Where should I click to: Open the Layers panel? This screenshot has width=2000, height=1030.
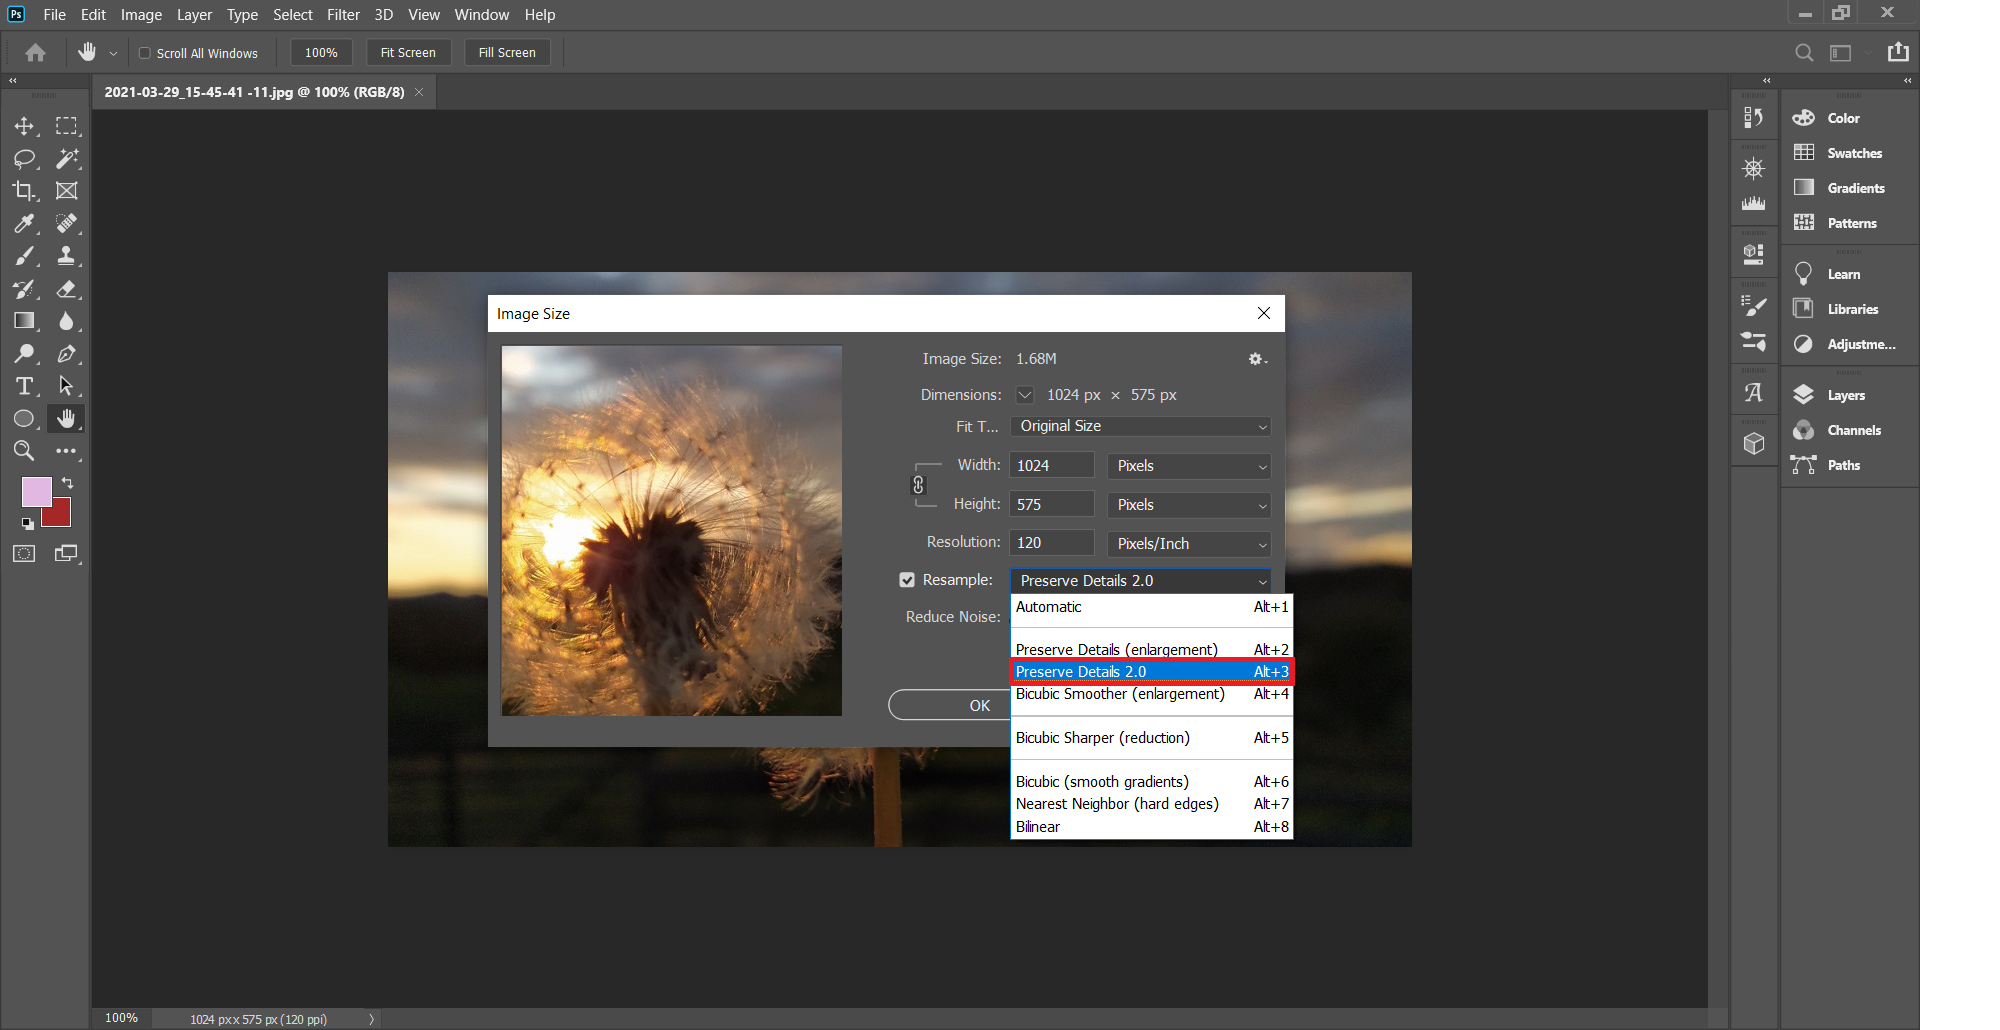pyautogui.click(x=1845, y=395)
